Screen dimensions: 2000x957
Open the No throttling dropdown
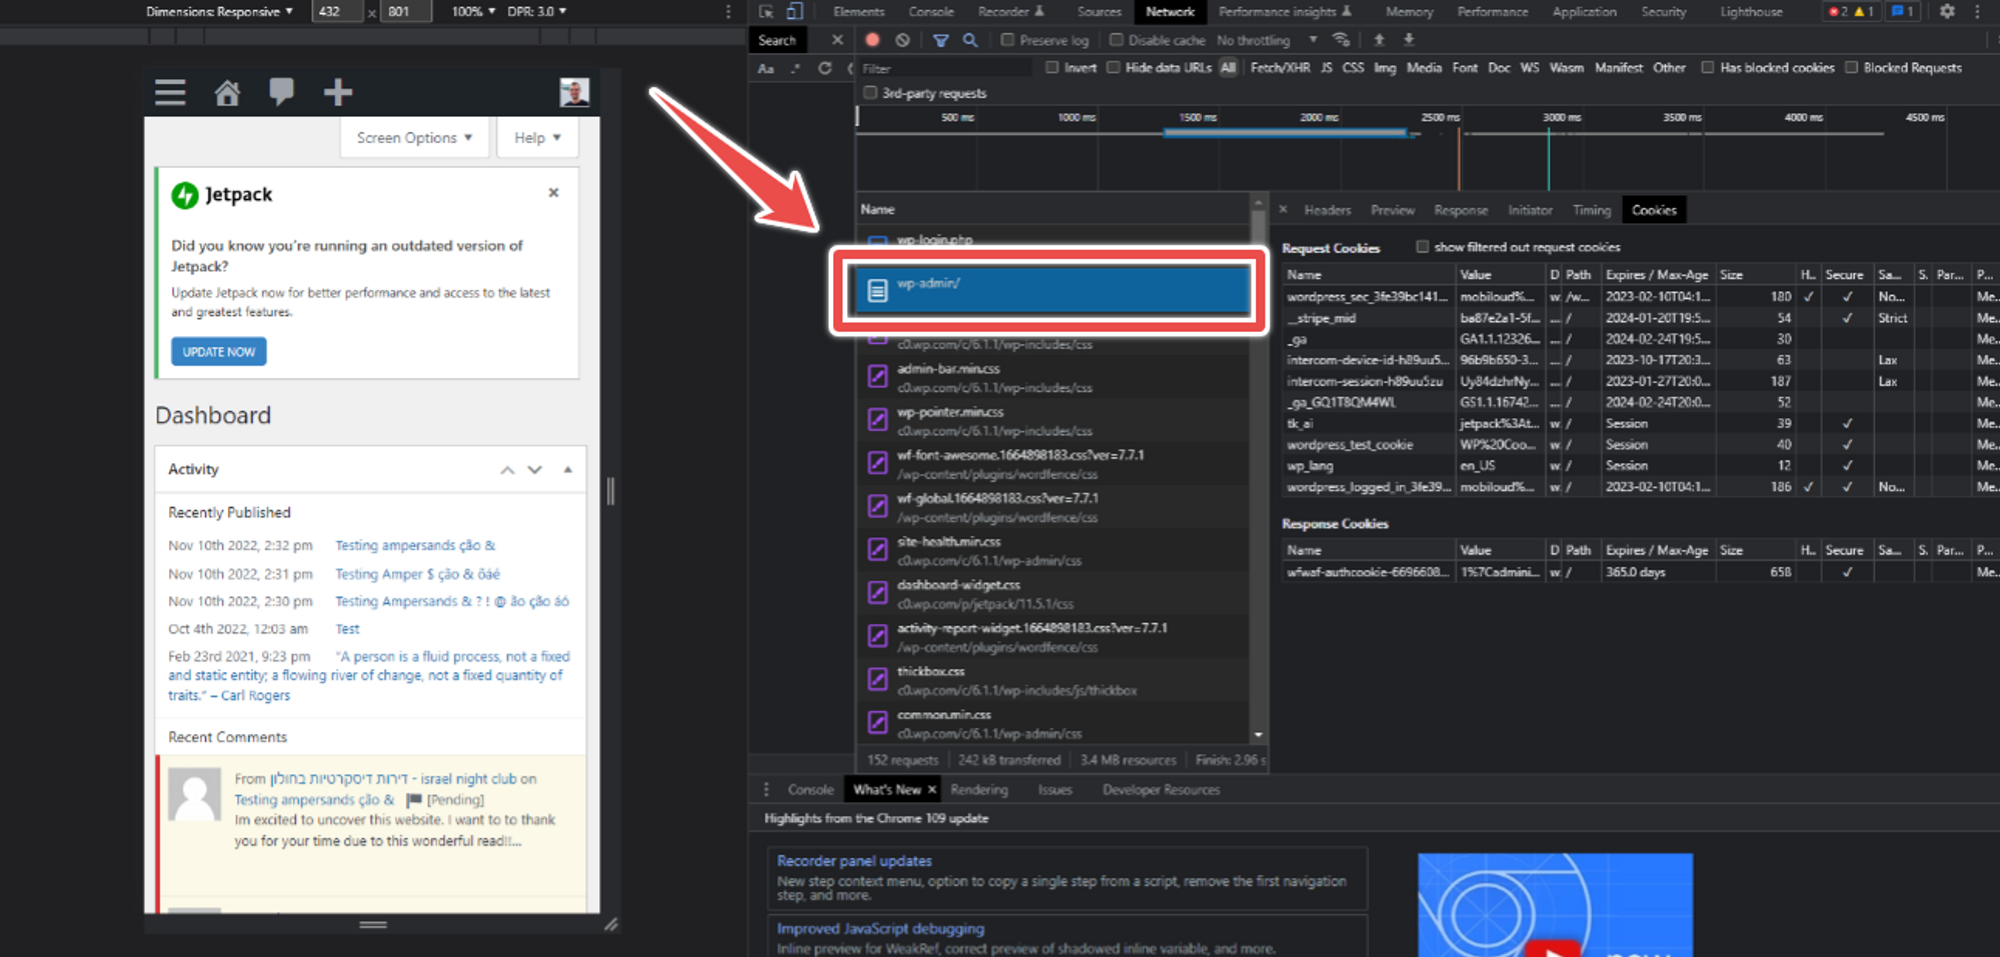click(1267, 40)
